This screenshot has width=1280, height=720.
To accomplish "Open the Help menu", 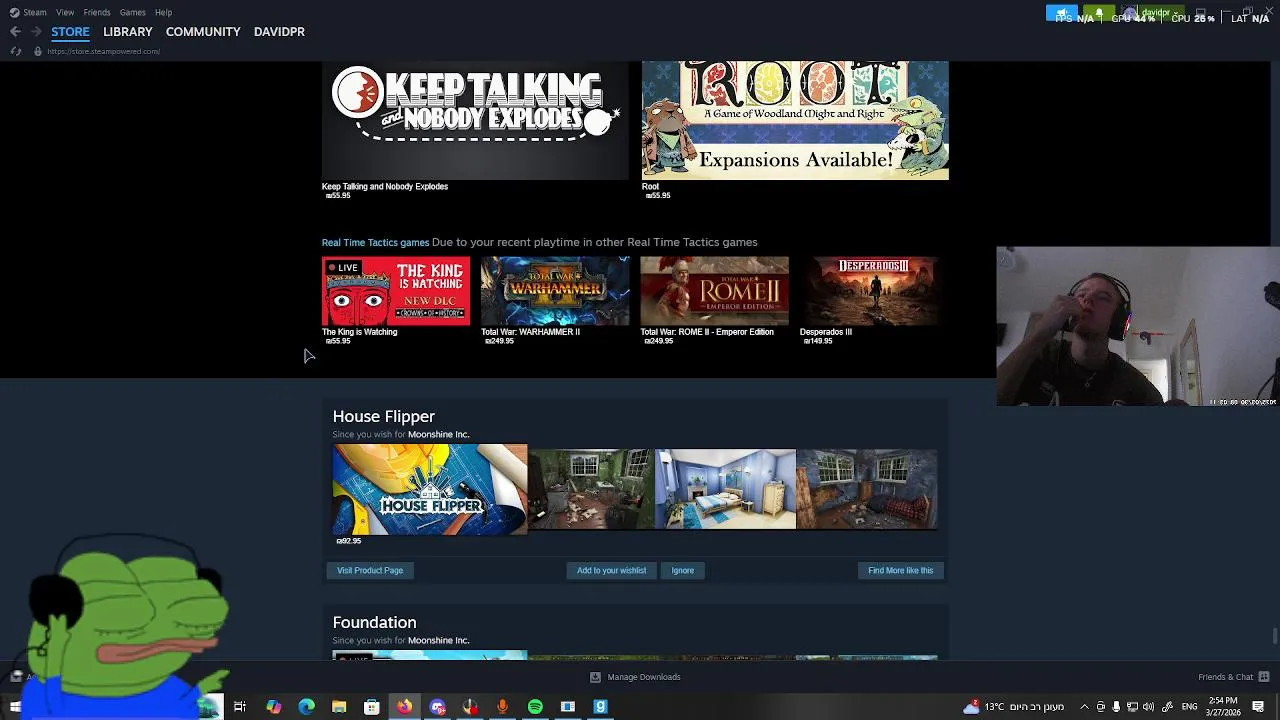I will pyautogui.click(x=163, y=12).
